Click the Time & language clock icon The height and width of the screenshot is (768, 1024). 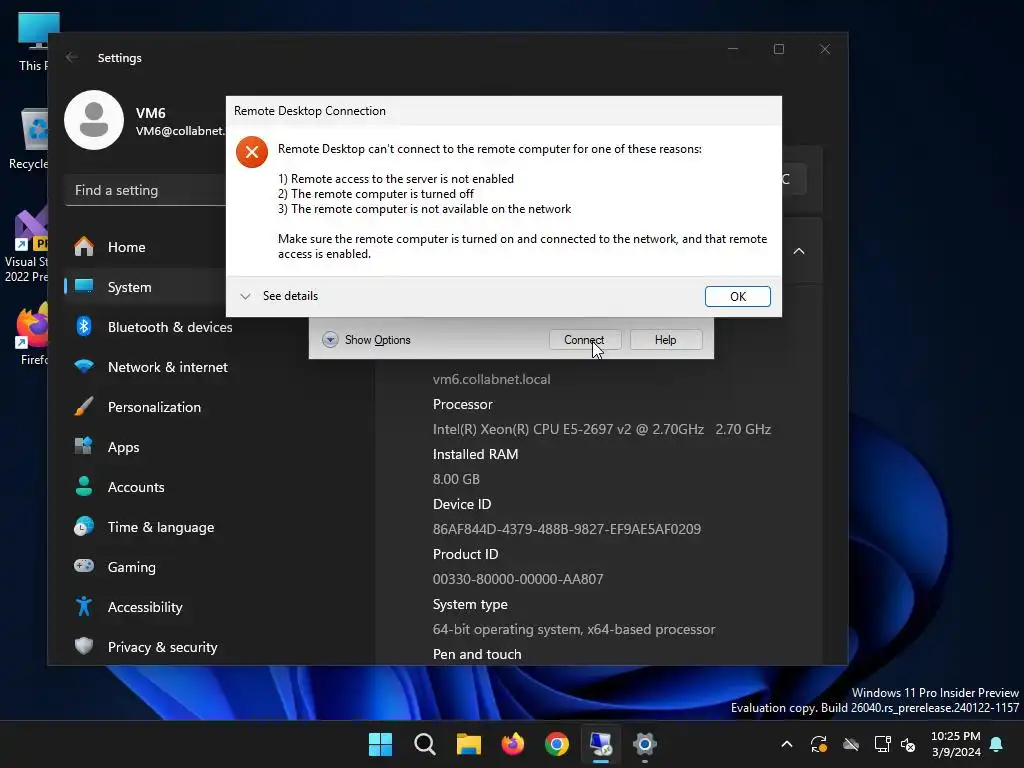click(x=84, y=526)
